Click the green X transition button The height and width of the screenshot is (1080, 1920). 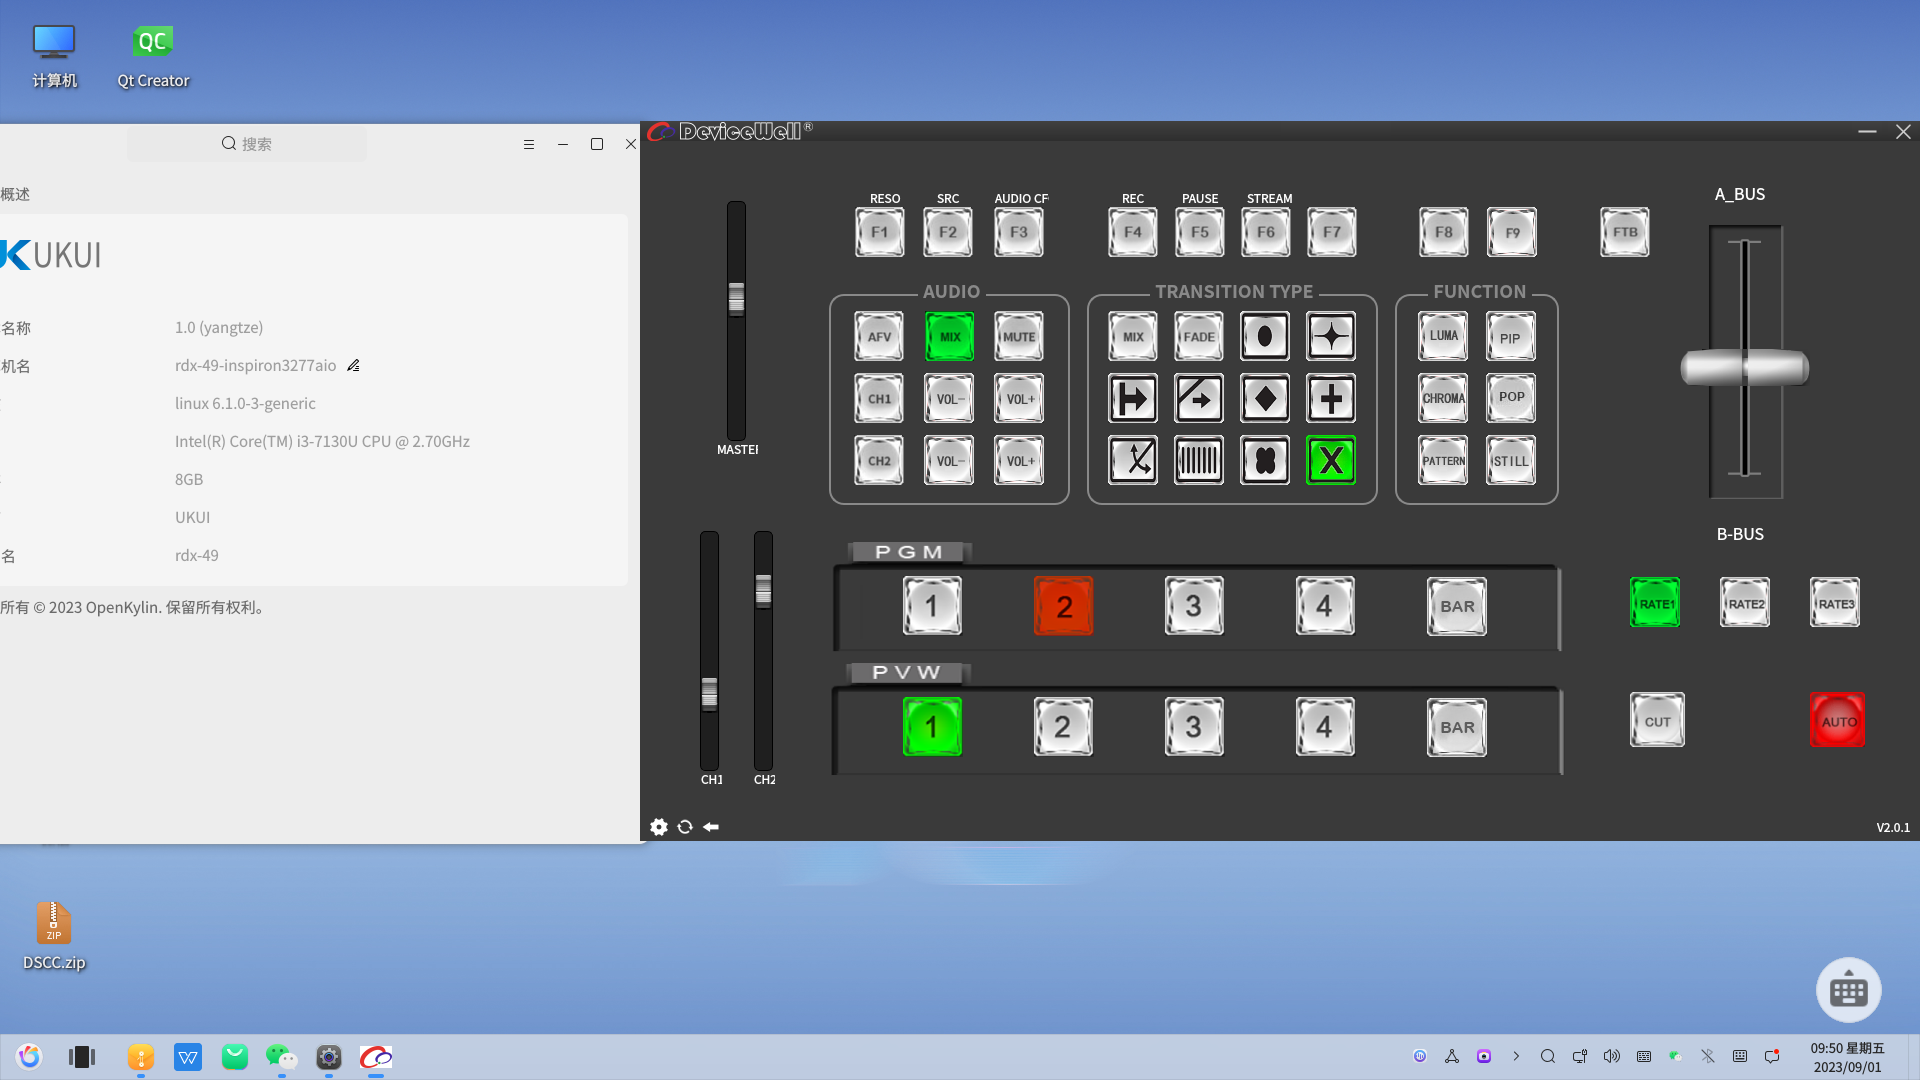pyautogui.click(x=1331, y=461)
